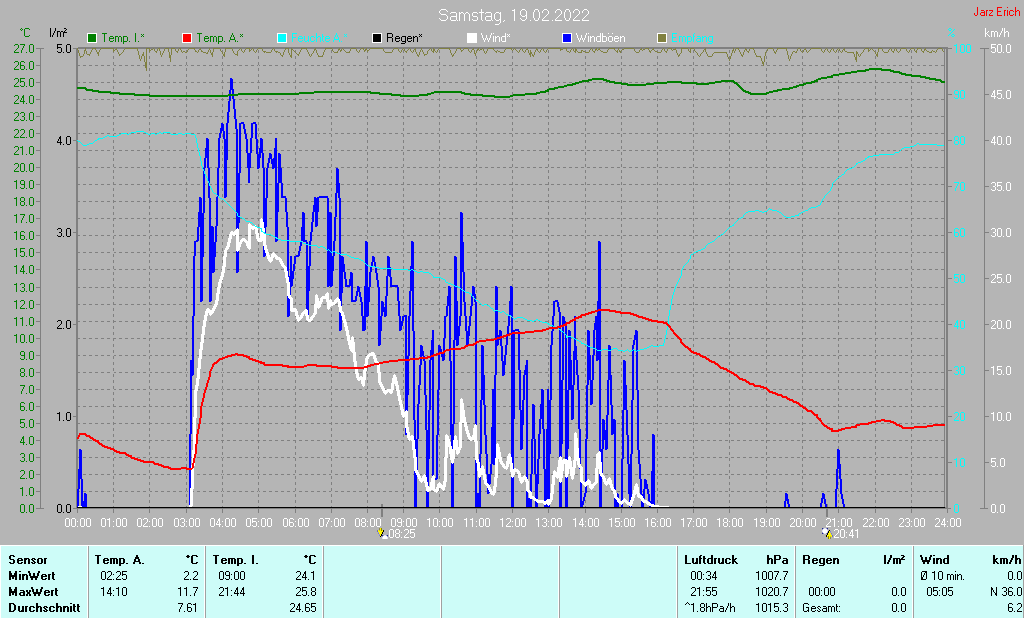Click the 'Gesamt:' rain total label
The image size is (1024, 618).
pyautogui.click(x=822, y=608)
